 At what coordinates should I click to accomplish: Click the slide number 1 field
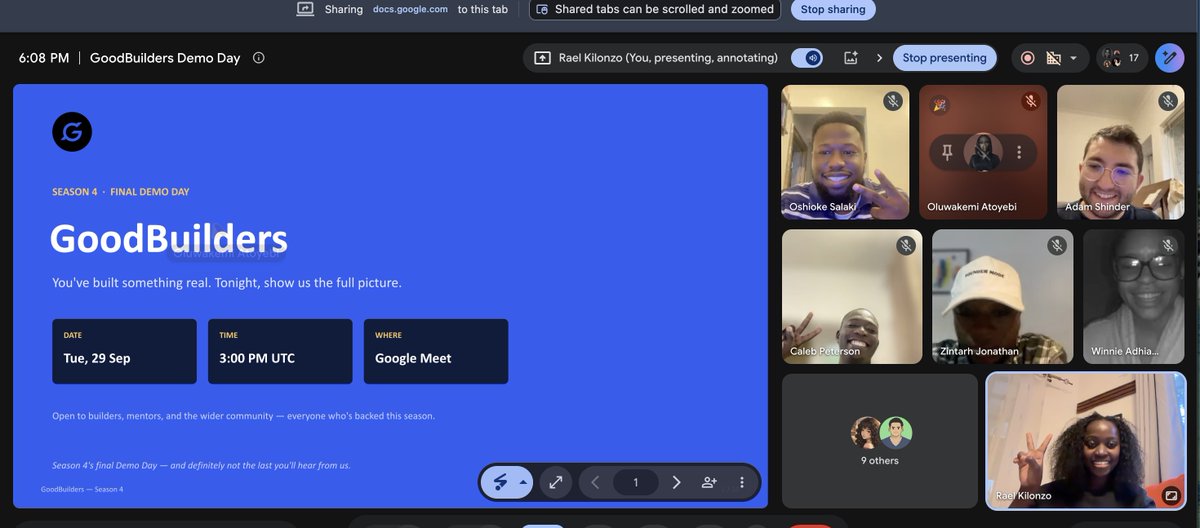pyautogui.click(x=635, y=482)
